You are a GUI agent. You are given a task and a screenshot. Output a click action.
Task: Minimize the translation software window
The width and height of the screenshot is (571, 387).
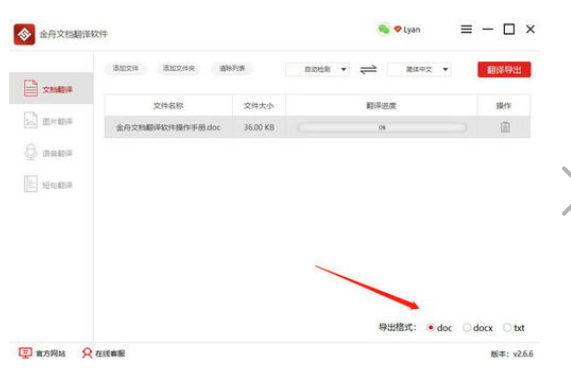[488, 29]
